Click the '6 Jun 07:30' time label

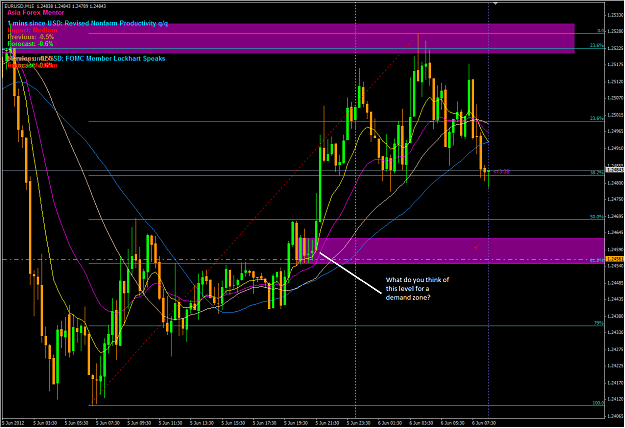click(484, 423)
